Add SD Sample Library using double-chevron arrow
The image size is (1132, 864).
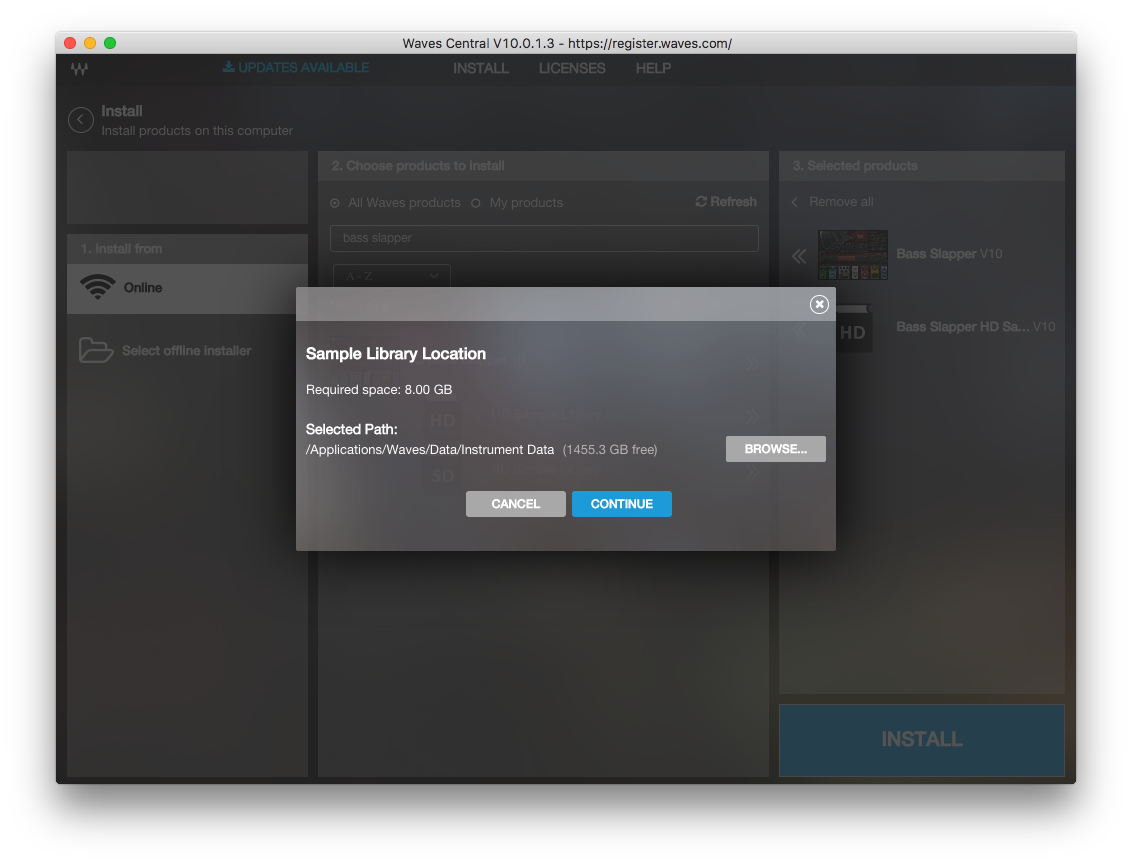[753, 472]
